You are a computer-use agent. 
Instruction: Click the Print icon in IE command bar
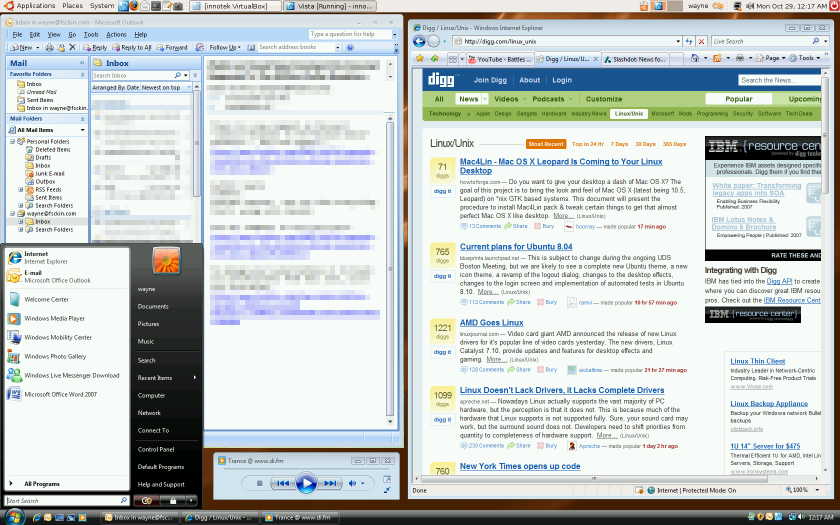tap(740, 58)
